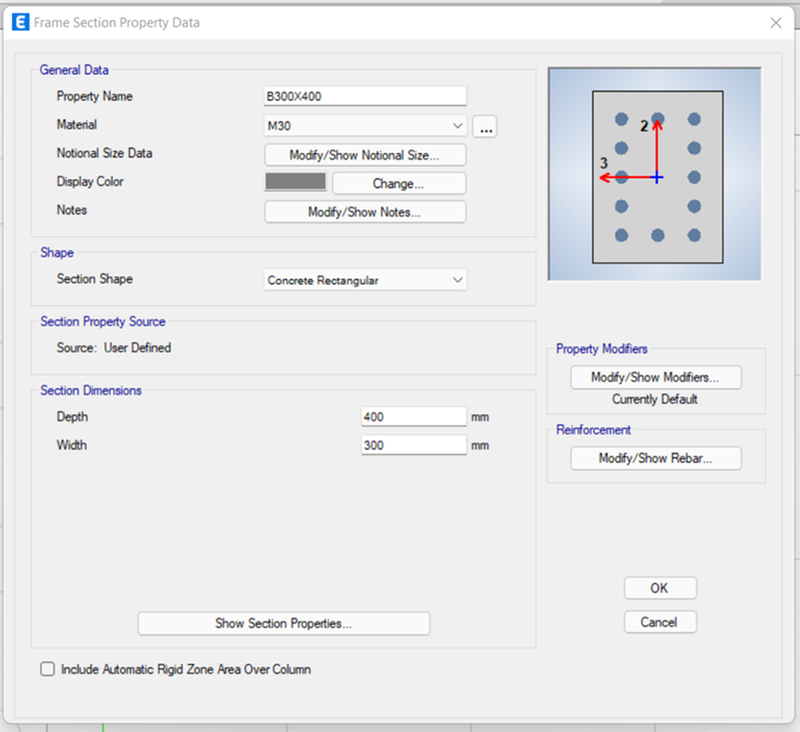Select the gray Display Color swatch
Screen dimensions: 800x732
click(x=296, y=182)
